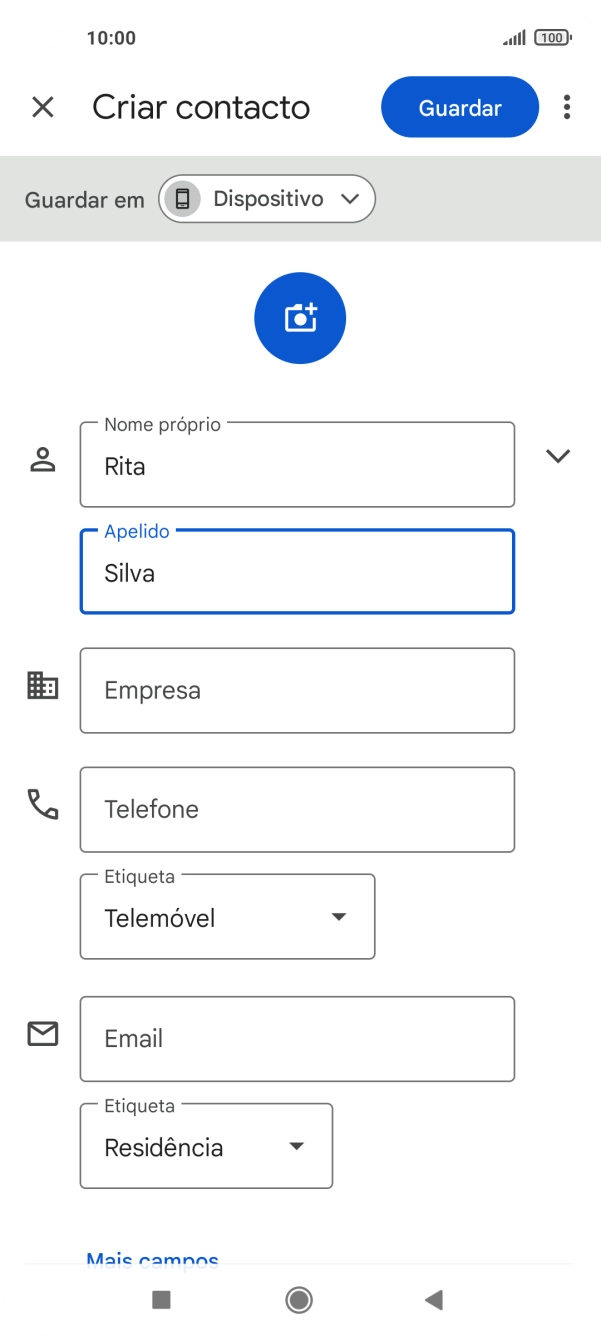Expand additional name fields with the chevron

point(558,455)
